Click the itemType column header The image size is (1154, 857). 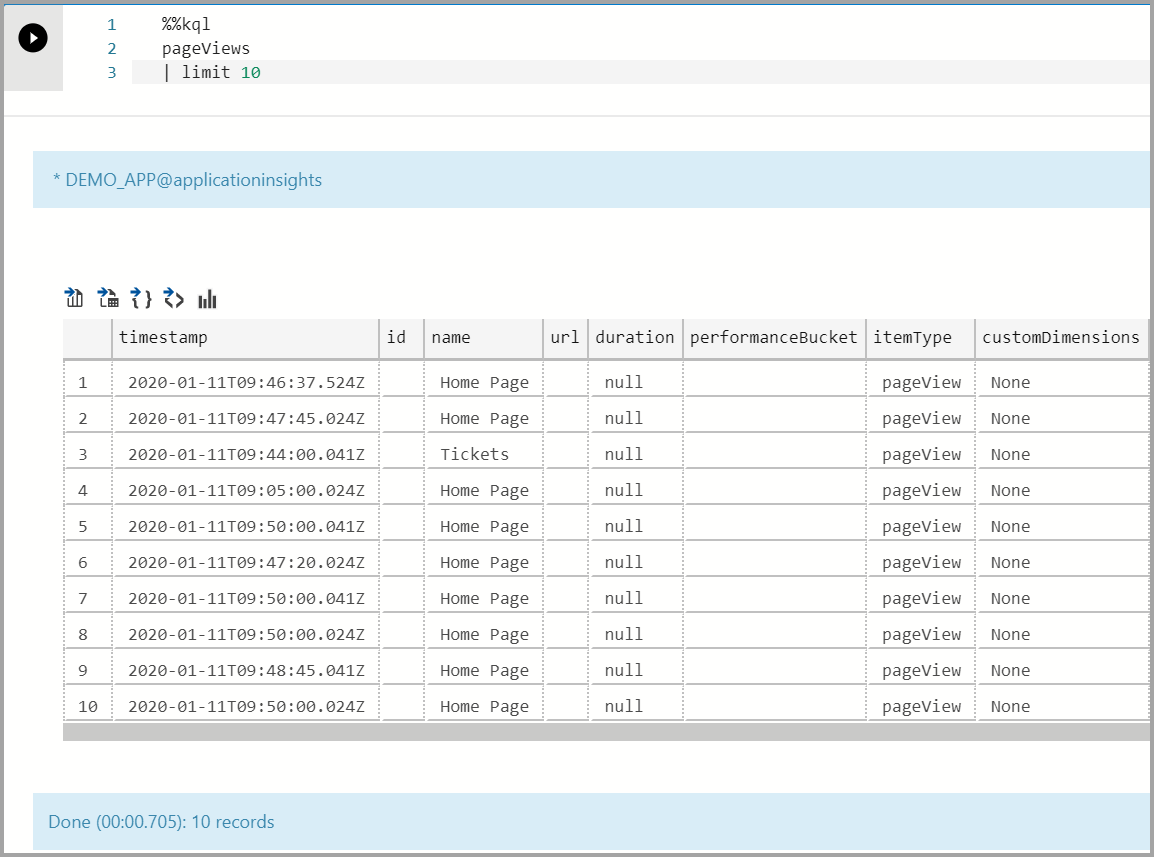pyautogui.click(x=919, y=338)
